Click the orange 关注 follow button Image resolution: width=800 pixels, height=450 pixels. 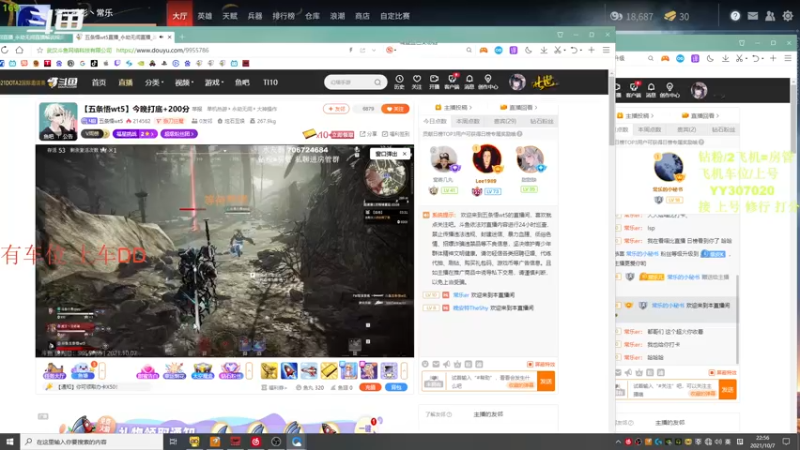(395, 109)
